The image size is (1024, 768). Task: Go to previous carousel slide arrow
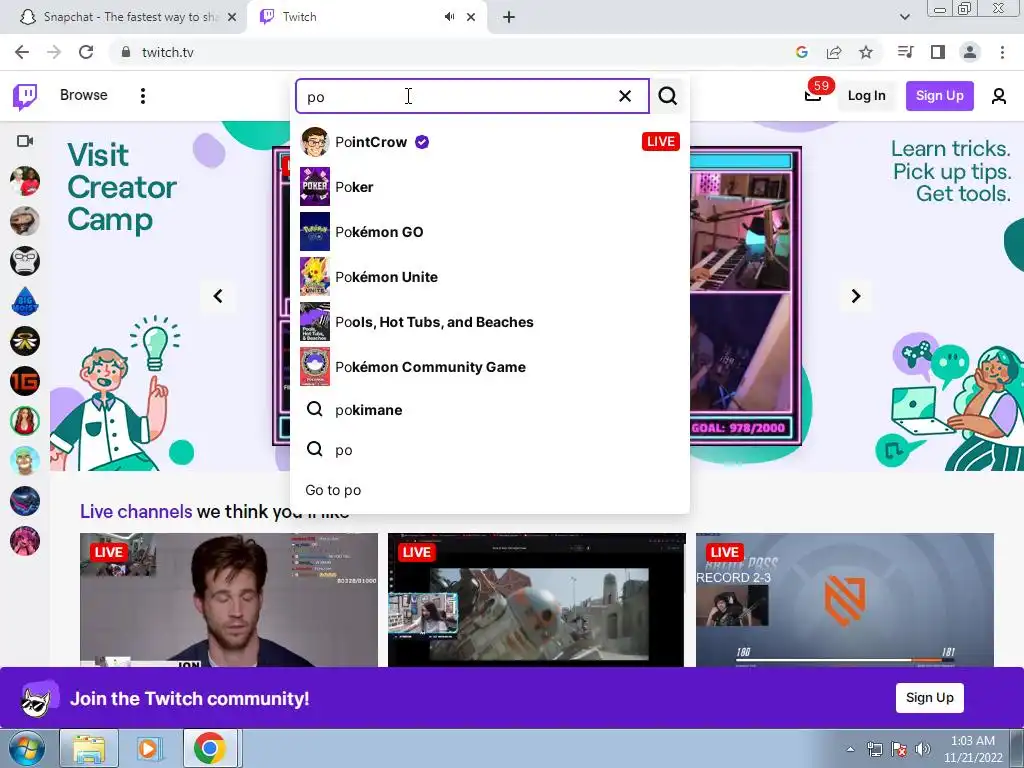[218, 296]
